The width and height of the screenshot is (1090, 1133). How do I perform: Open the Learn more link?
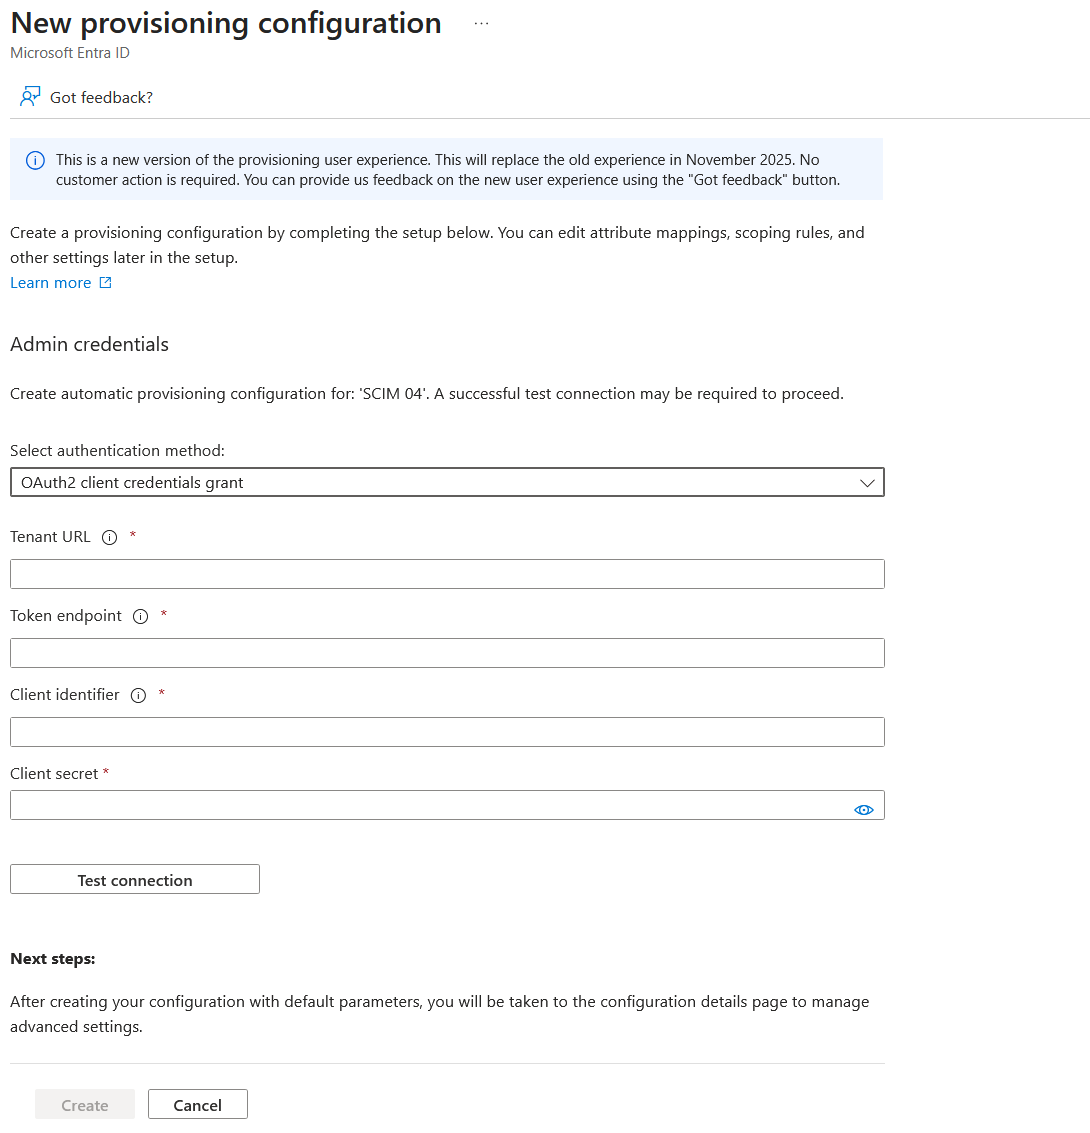50,283
